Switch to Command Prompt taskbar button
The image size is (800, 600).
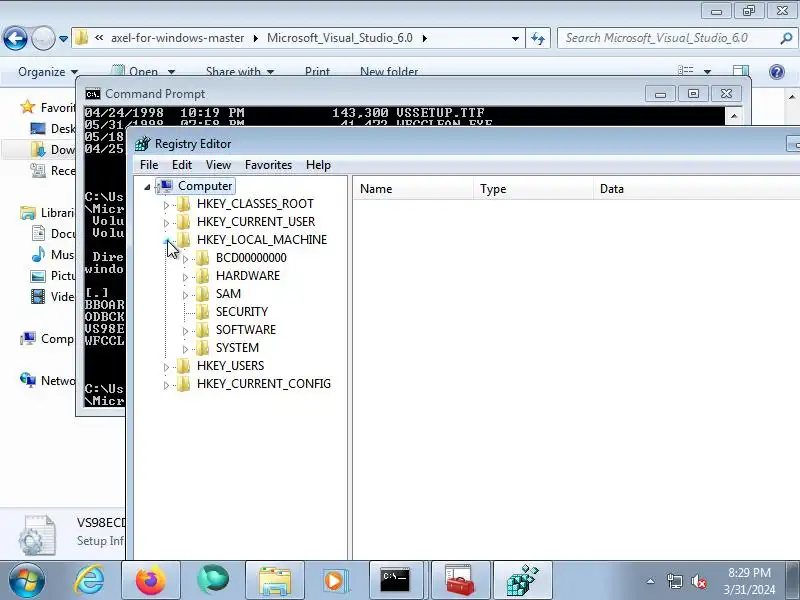[x=396, y=581]
